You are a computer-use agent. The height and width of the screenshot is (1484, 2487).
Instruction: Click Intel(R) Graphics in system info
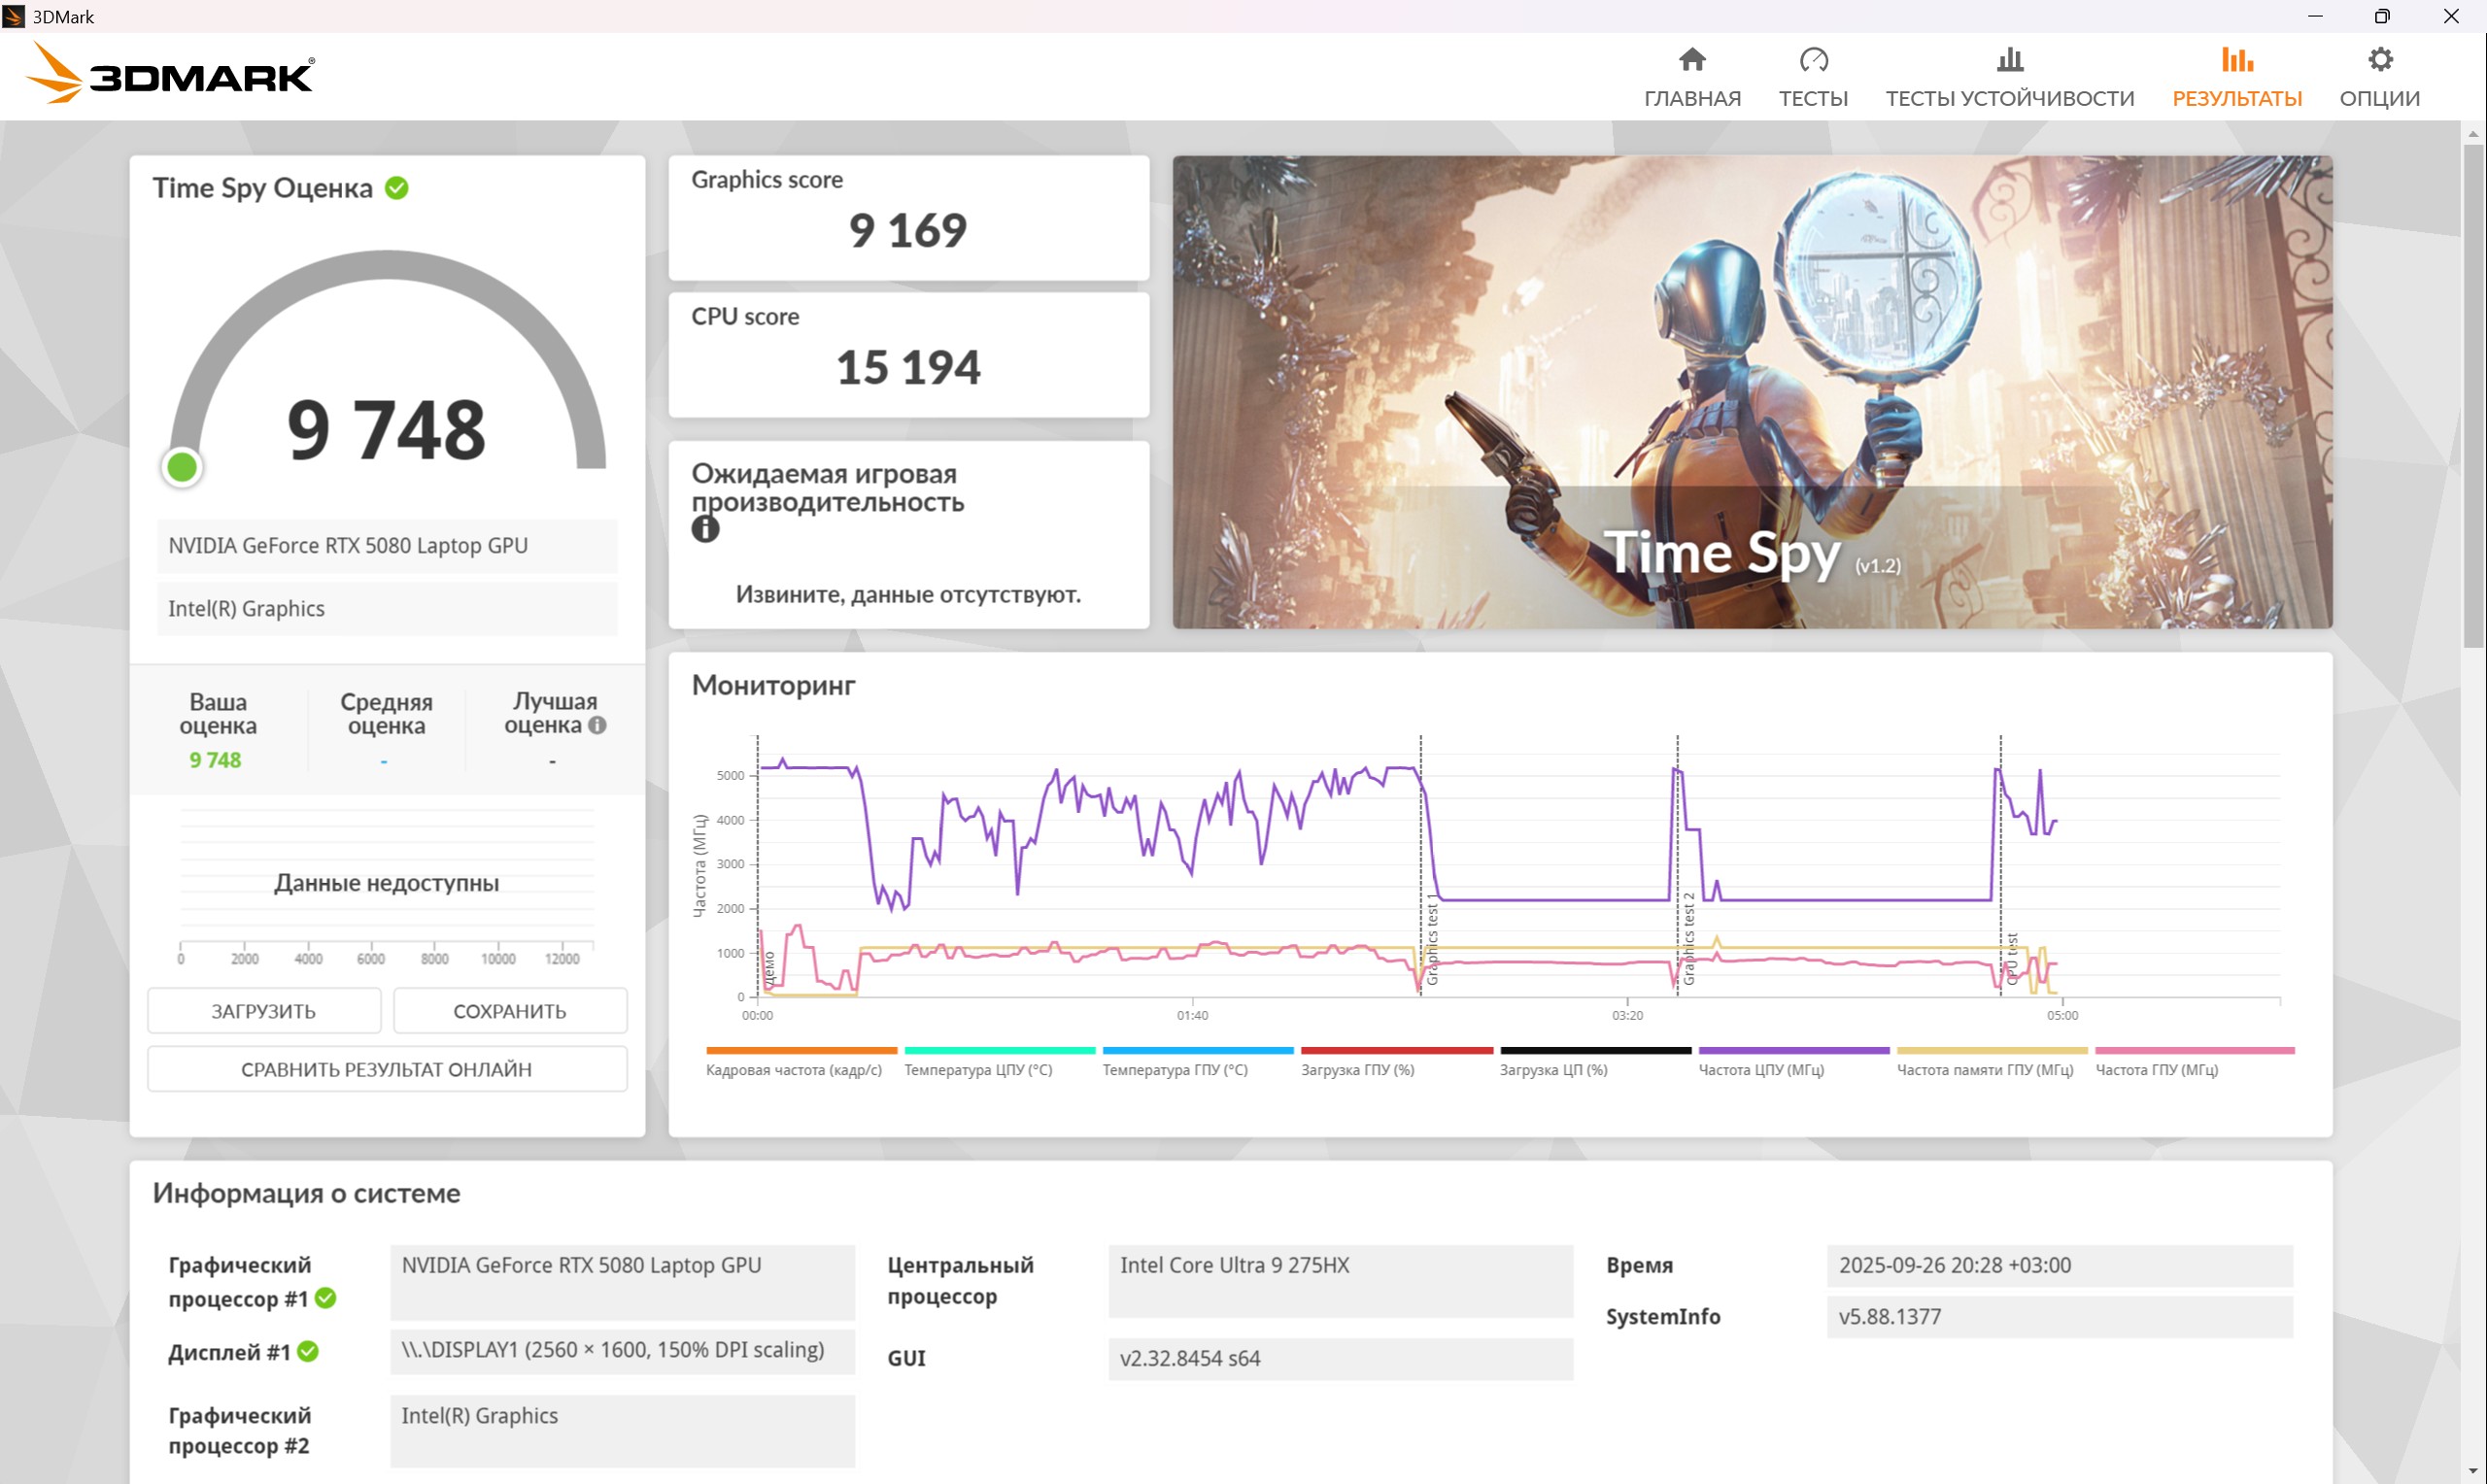tap(622, 1431)
